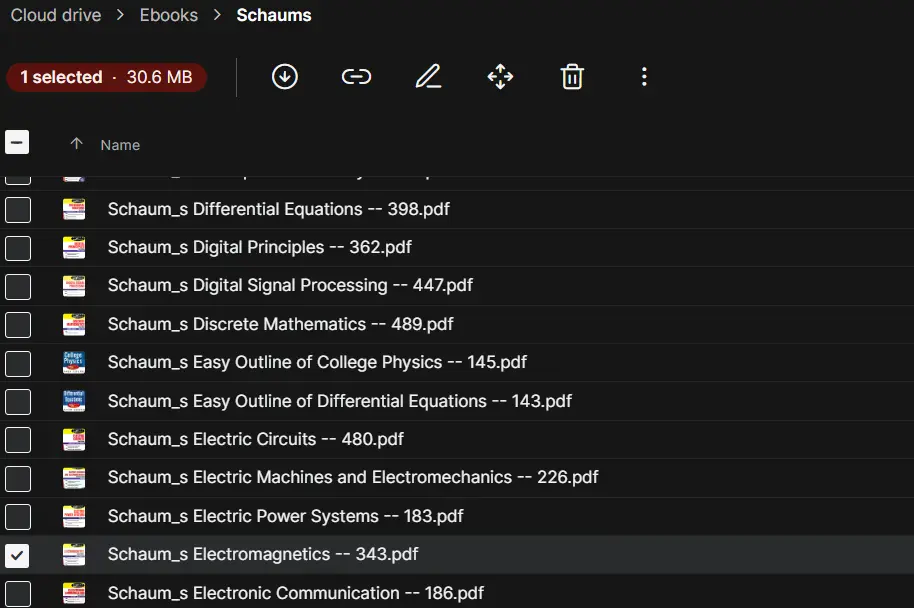
Task: Click Schaum_s Electromagnetics -- 343.pdf name
Action: [x=263, y=554]
